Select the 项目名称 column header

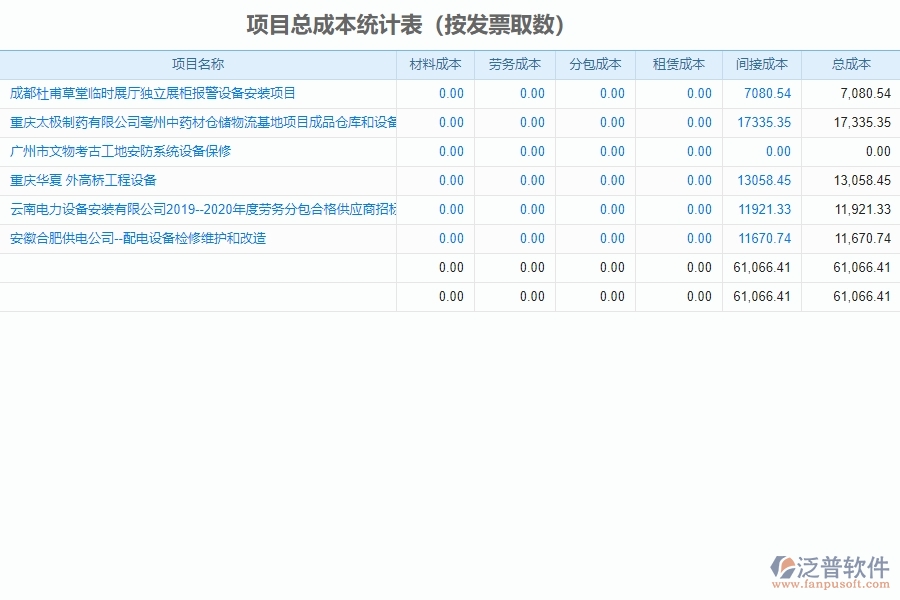196,64
